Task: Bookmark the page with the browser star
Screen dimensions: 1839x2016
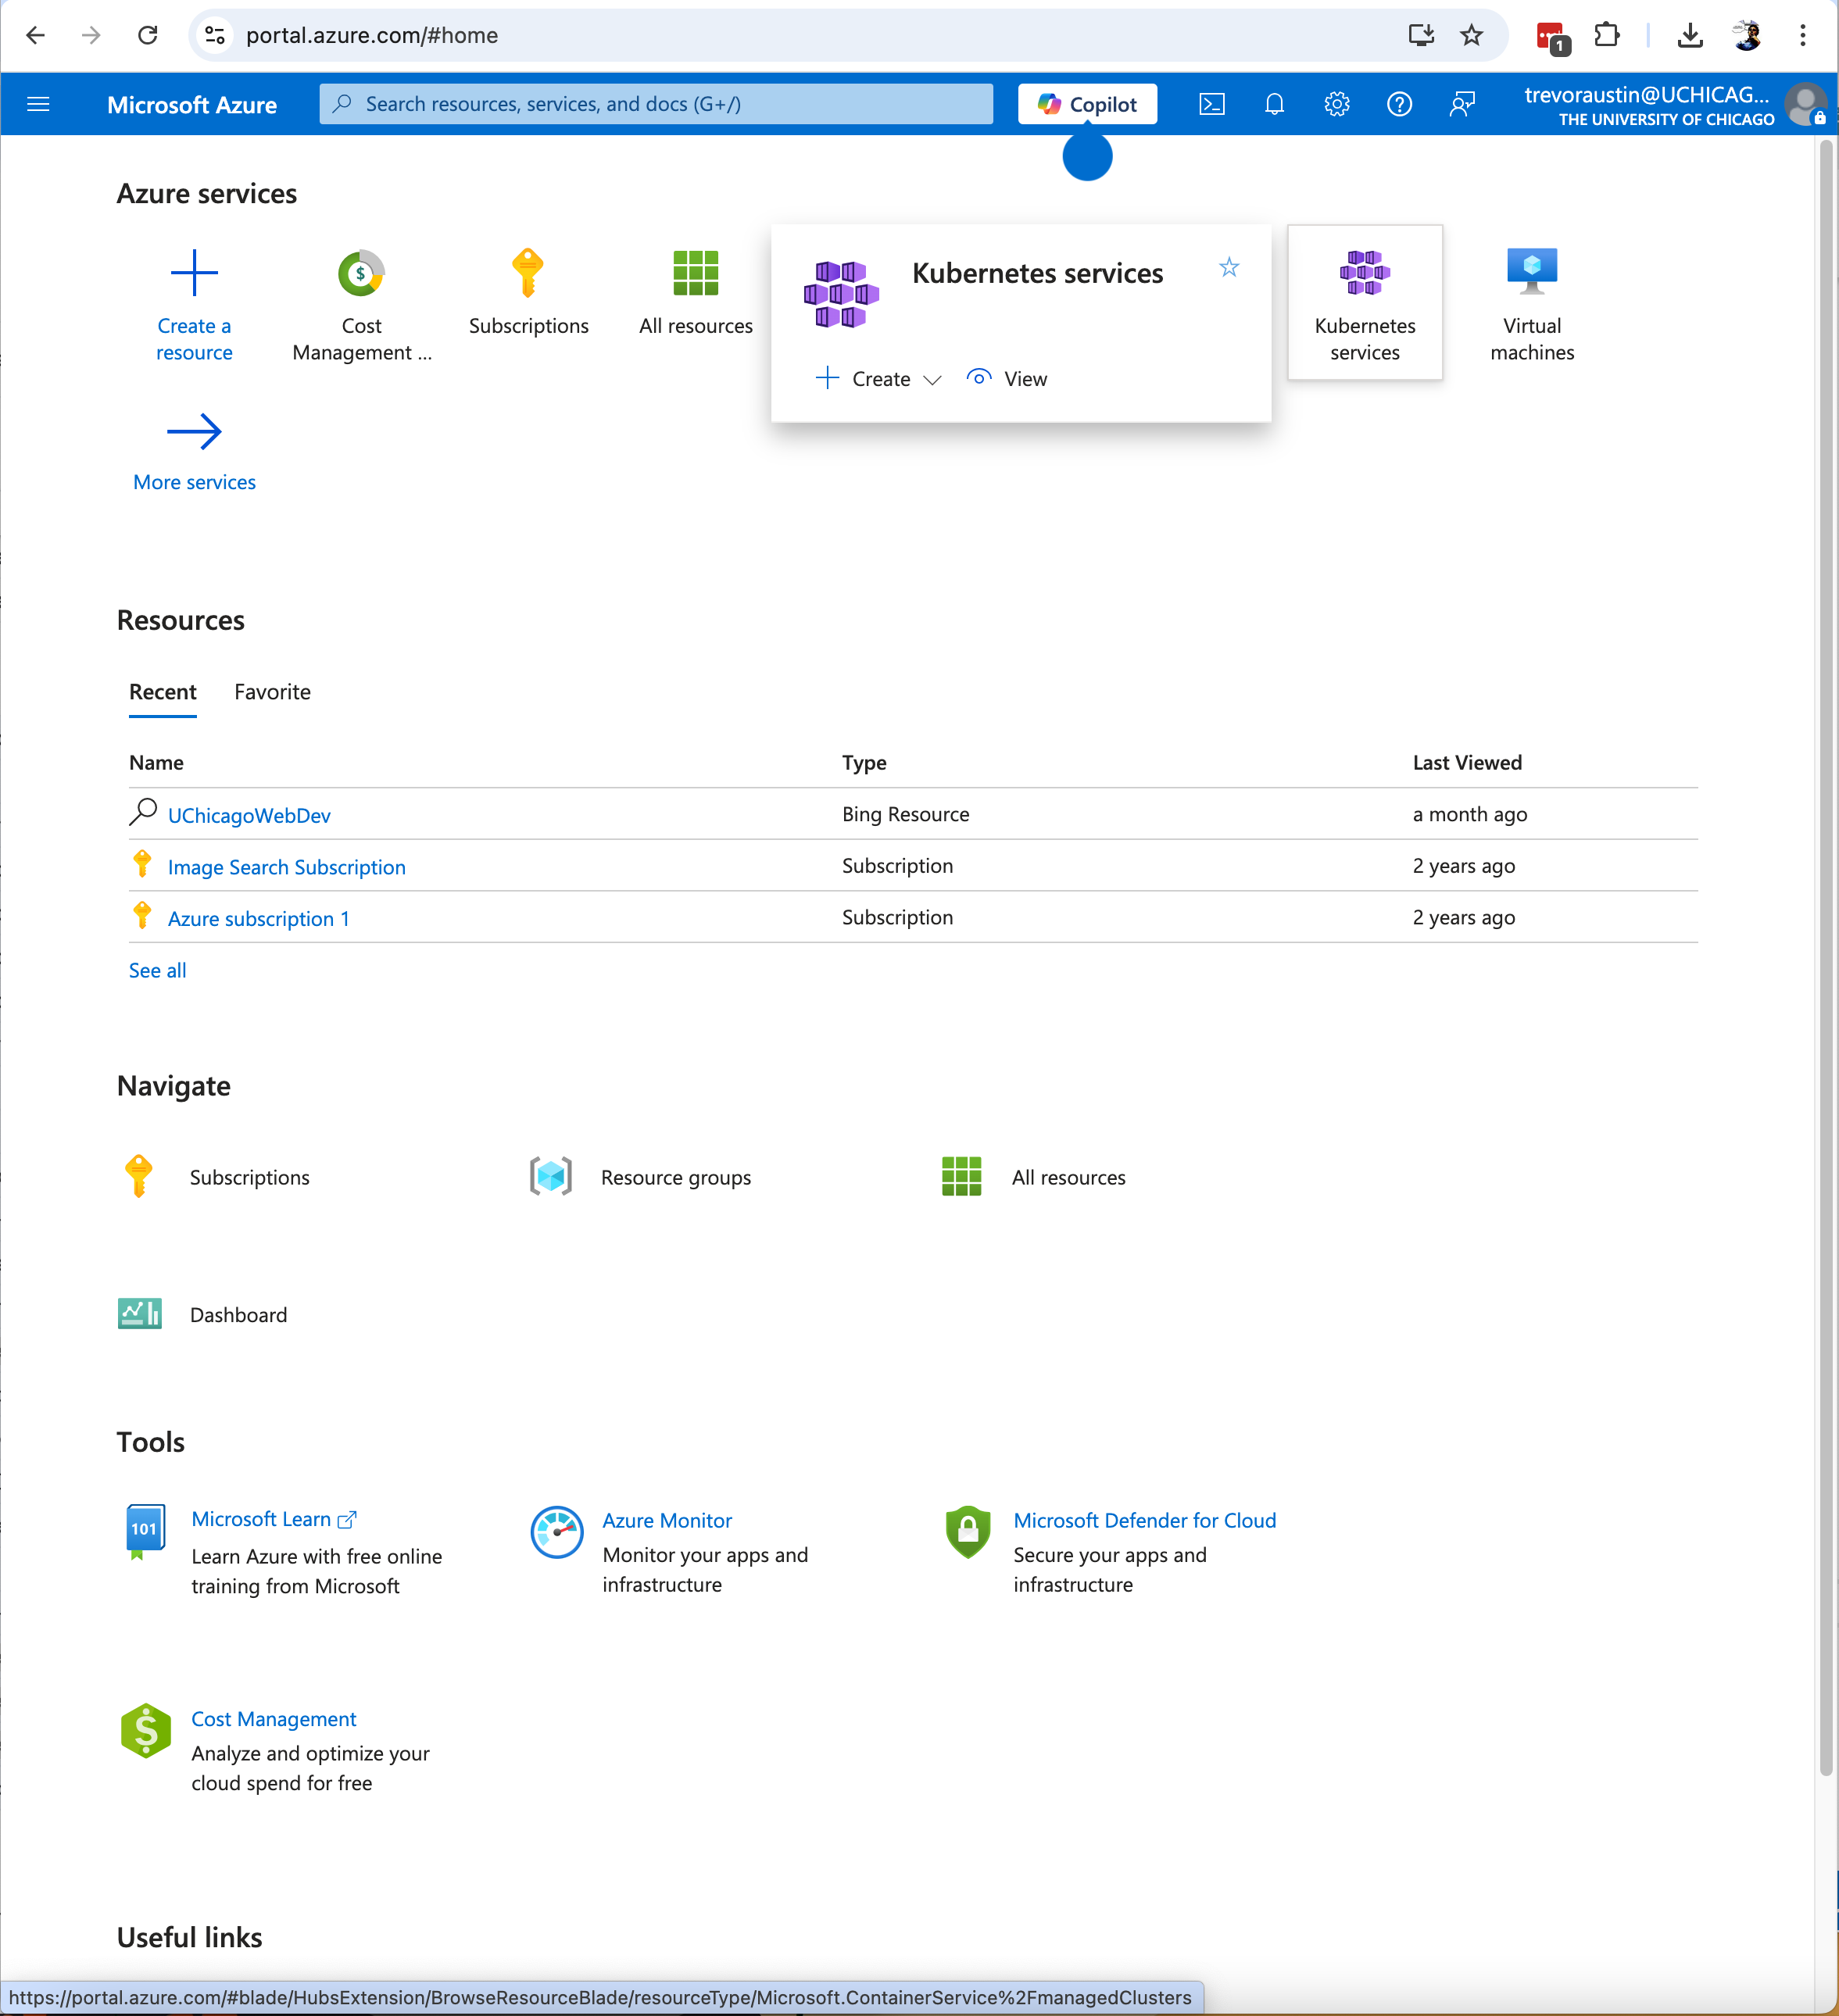Action: [x=1471, y=35]
